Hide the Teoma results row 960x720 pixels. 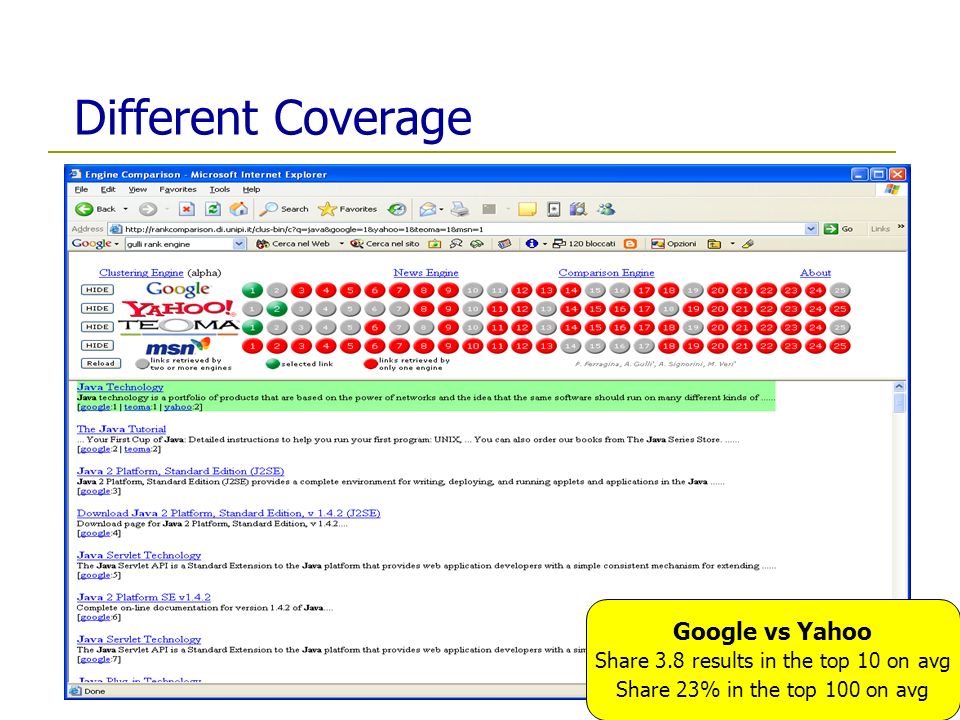(x=97, y=327)
